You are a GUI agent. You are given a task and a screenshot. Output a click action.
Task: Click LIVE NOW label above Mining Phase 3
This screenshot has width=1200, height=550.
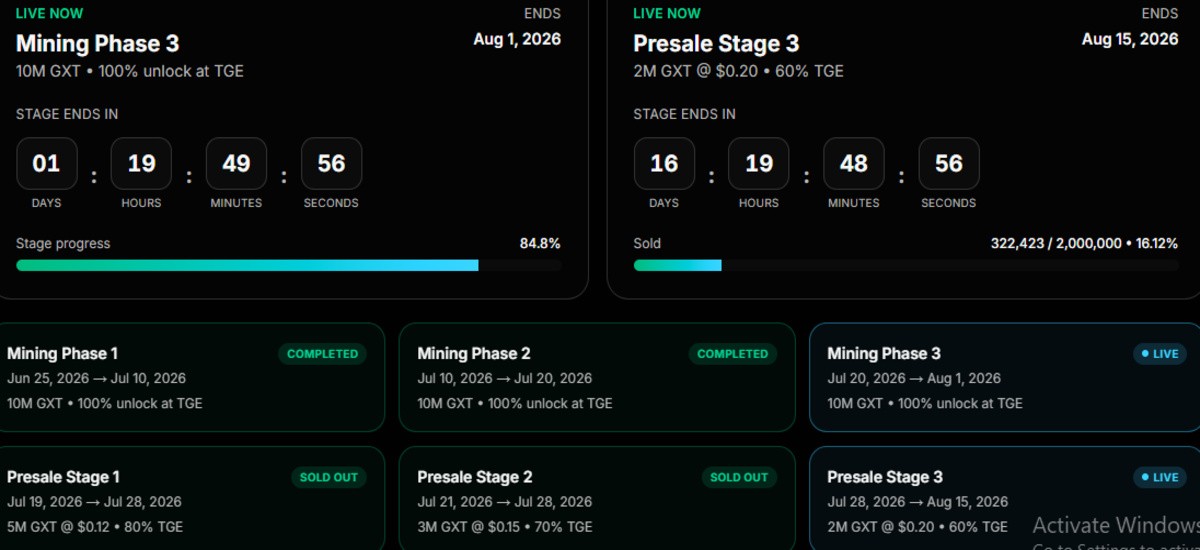pos(50,14)
